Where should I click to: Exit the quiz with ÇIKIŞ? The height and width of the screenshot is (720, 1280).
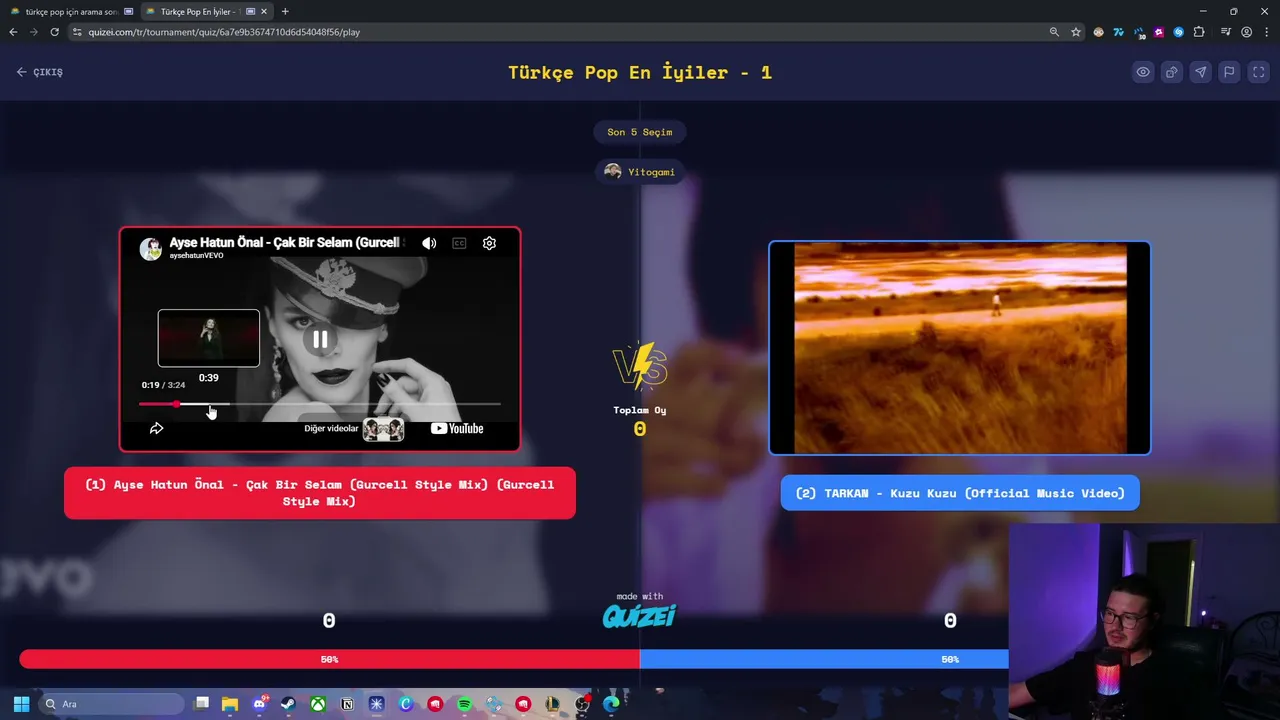click(40, 72)
